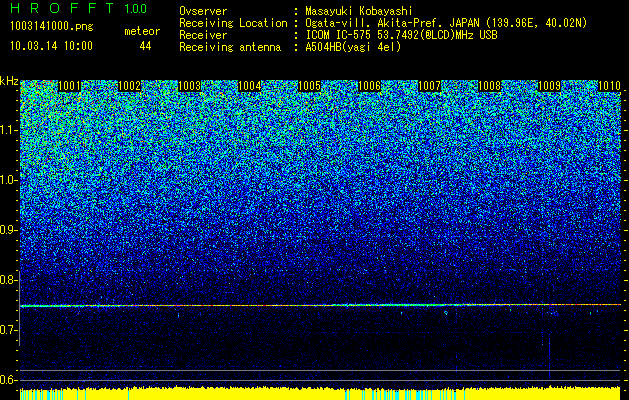The width and height of the screenshot is (629, 400).
Task: Click the yellow signal level bar graph
Action: (x=321, y=394)
